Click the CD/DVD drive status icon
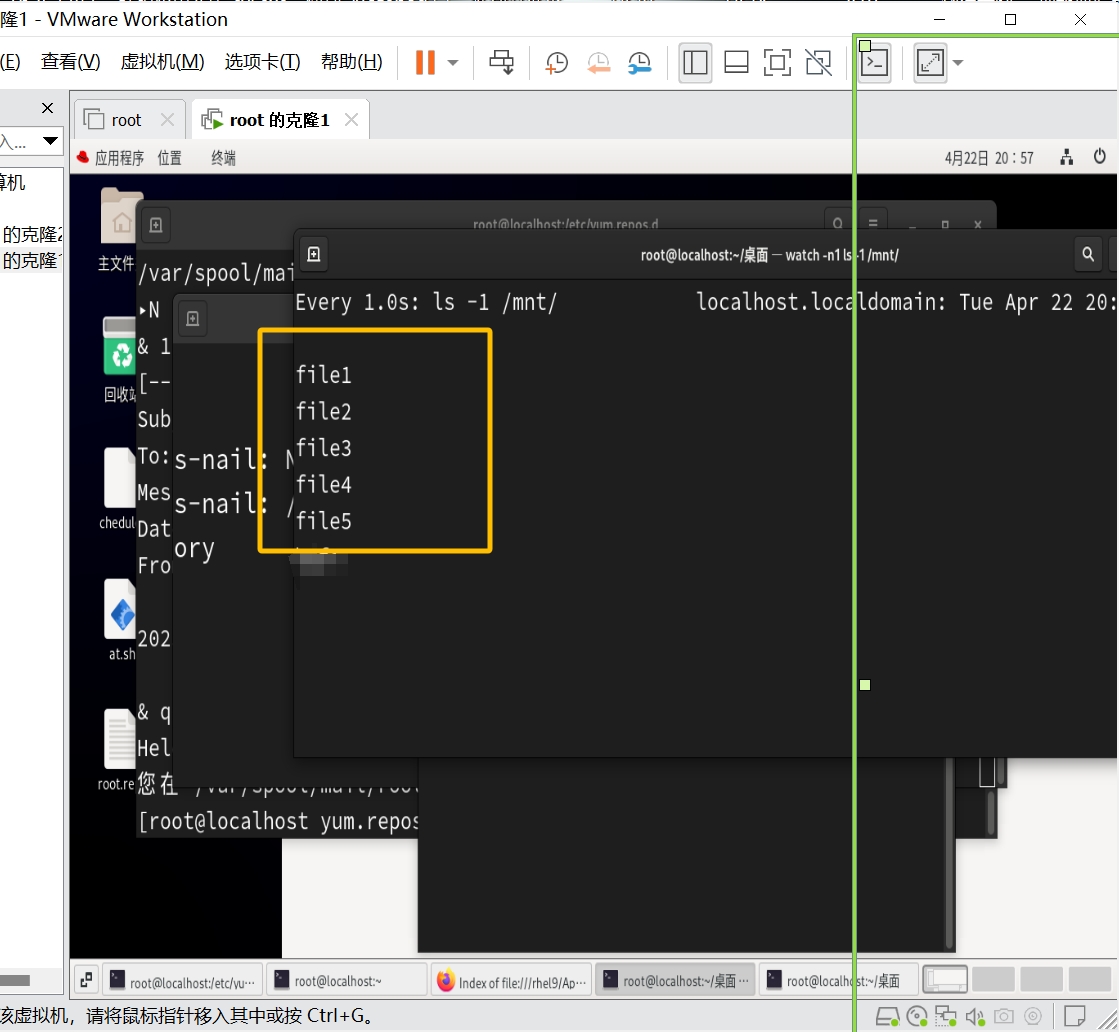The width and height of the screenshot is (1119, 1032). [916, 1016]
